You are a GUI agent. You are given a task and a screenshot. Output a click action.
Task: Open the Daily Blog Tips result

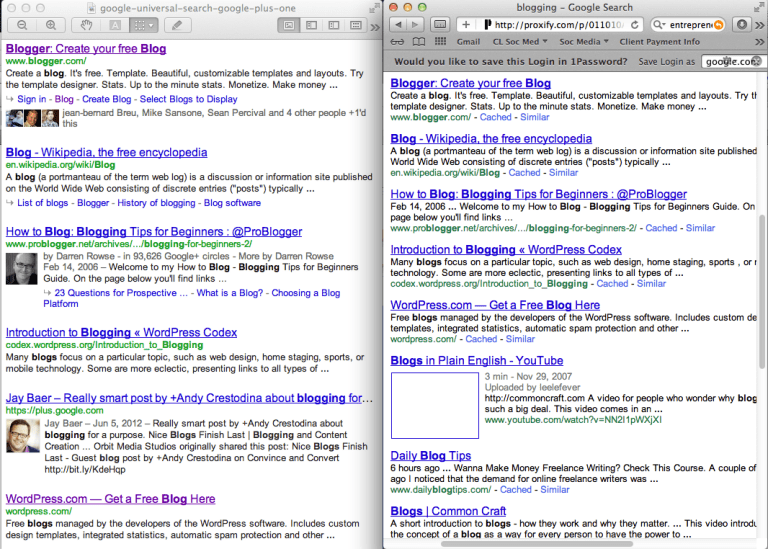[x=431, y=456]
